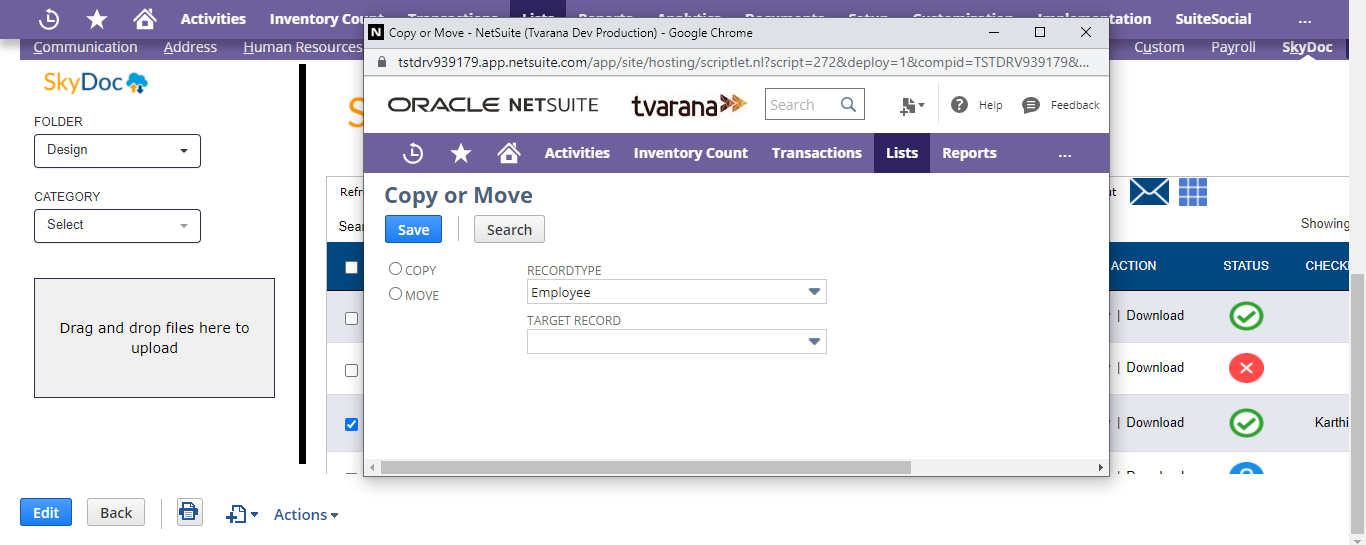Click the green check status in first row

(1246, 316)
